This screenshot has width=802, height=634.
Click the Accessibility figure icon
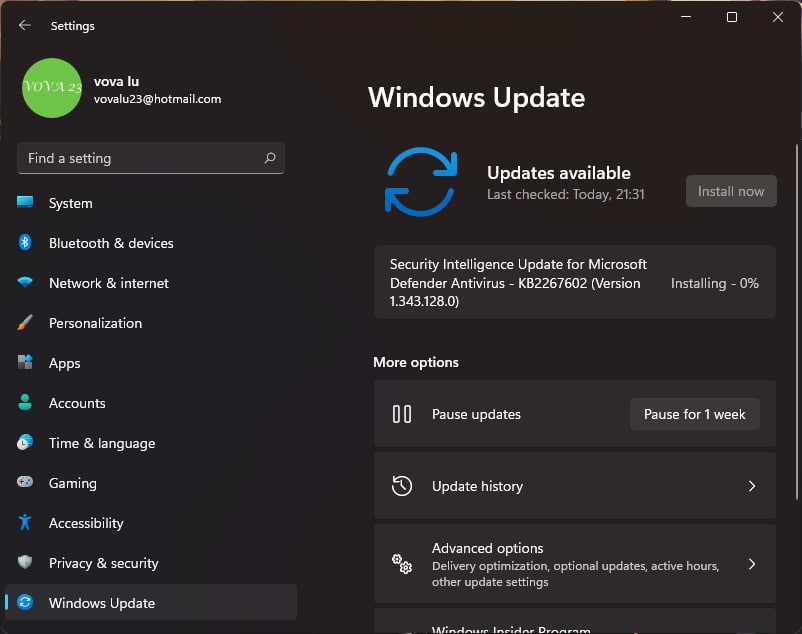[x=25, y=522]
